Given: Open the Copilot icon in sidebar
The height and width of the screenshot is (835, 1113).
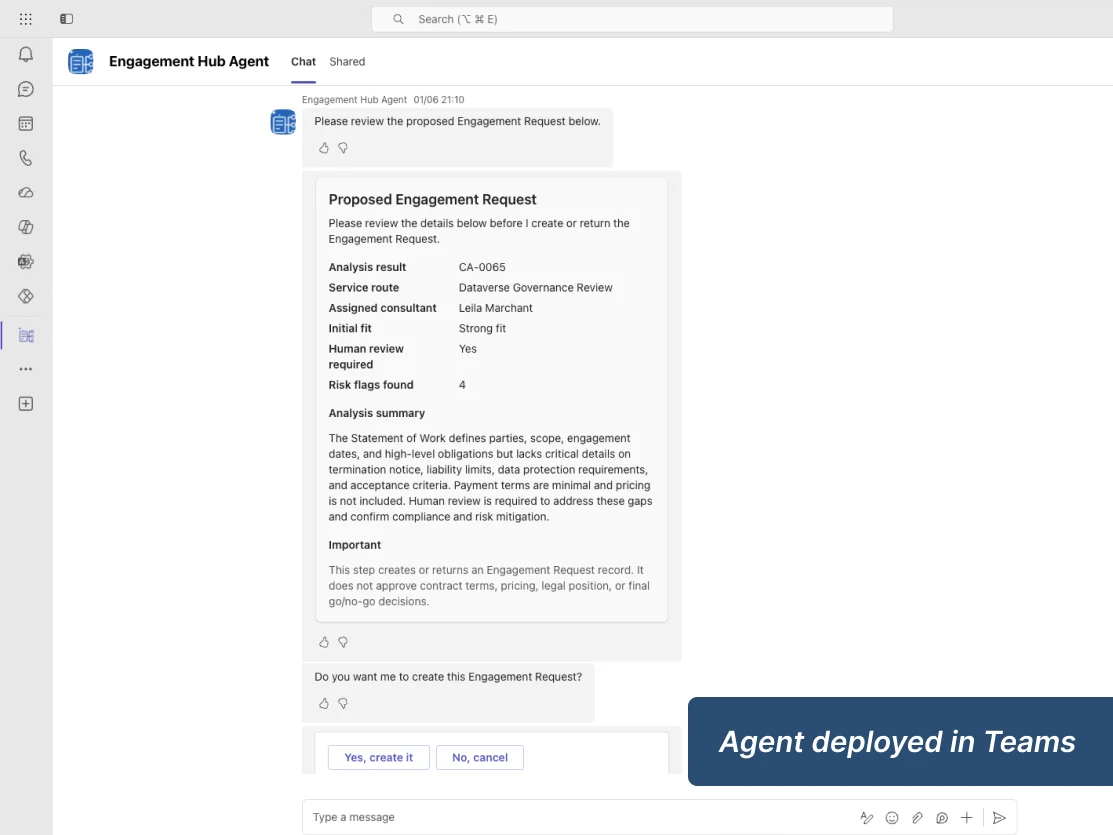Looking at the screenshot, I should tap(26, 227).
